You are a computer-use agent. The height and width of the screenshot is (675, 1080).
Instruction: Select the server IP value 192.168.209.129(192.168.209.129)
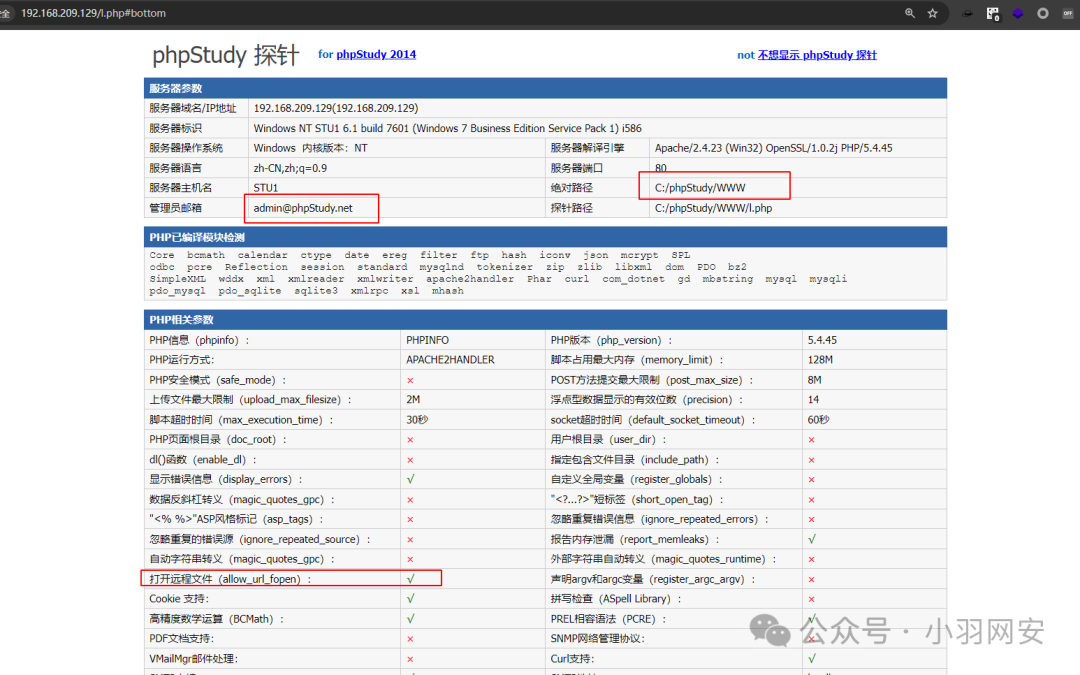(x=335, y=108)
